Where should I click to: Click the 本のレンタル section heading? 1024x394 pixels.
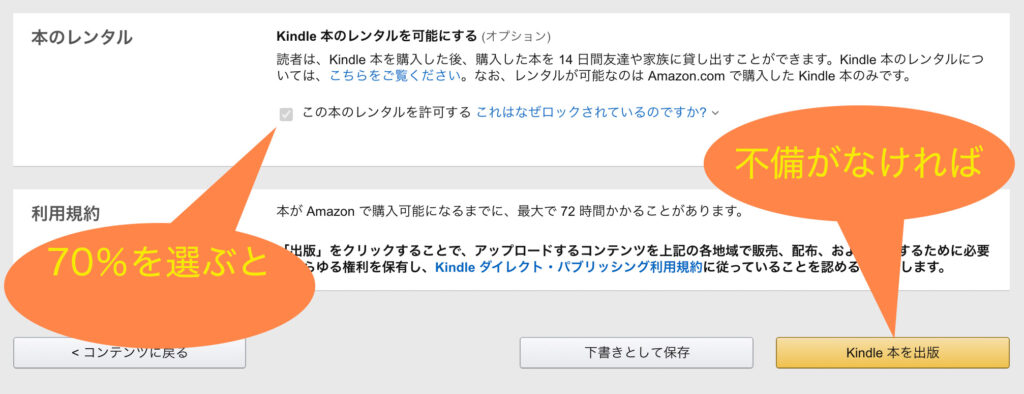coord(82,38)
